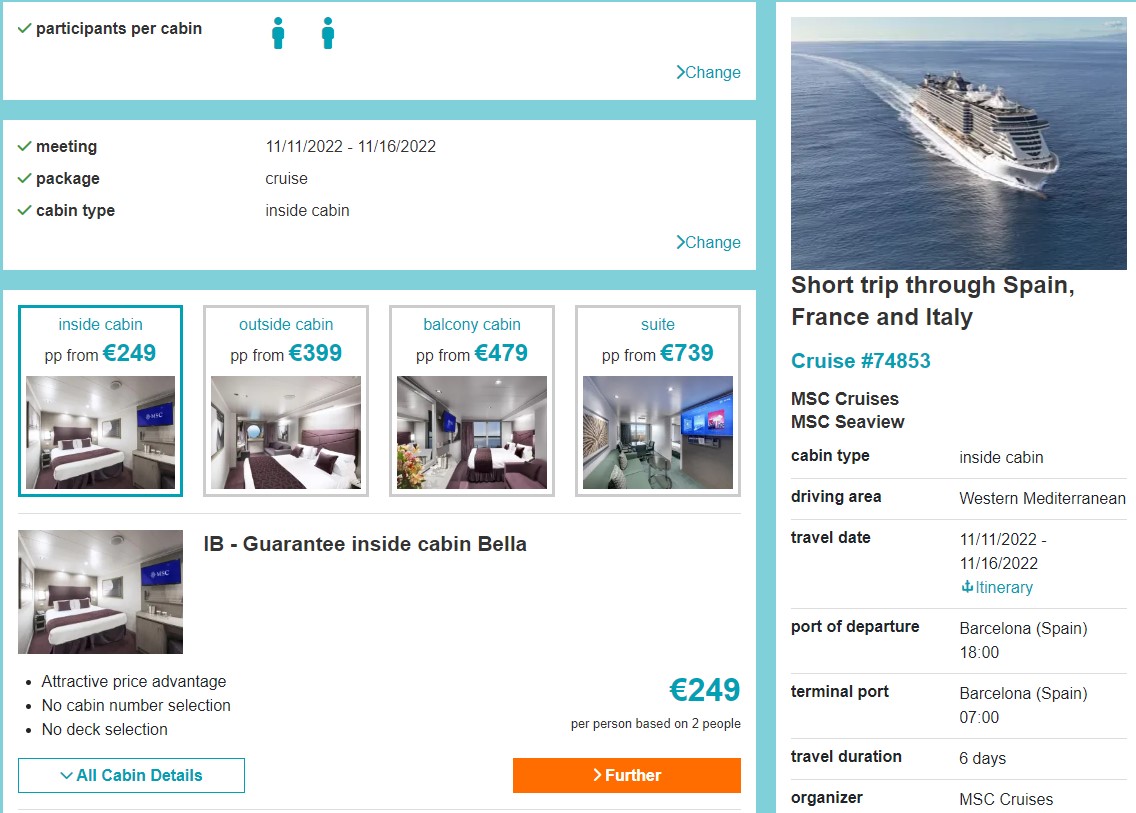Select the inside cabin card from €249
This screenshot has height=813, width=1136.
click(100, 401)
